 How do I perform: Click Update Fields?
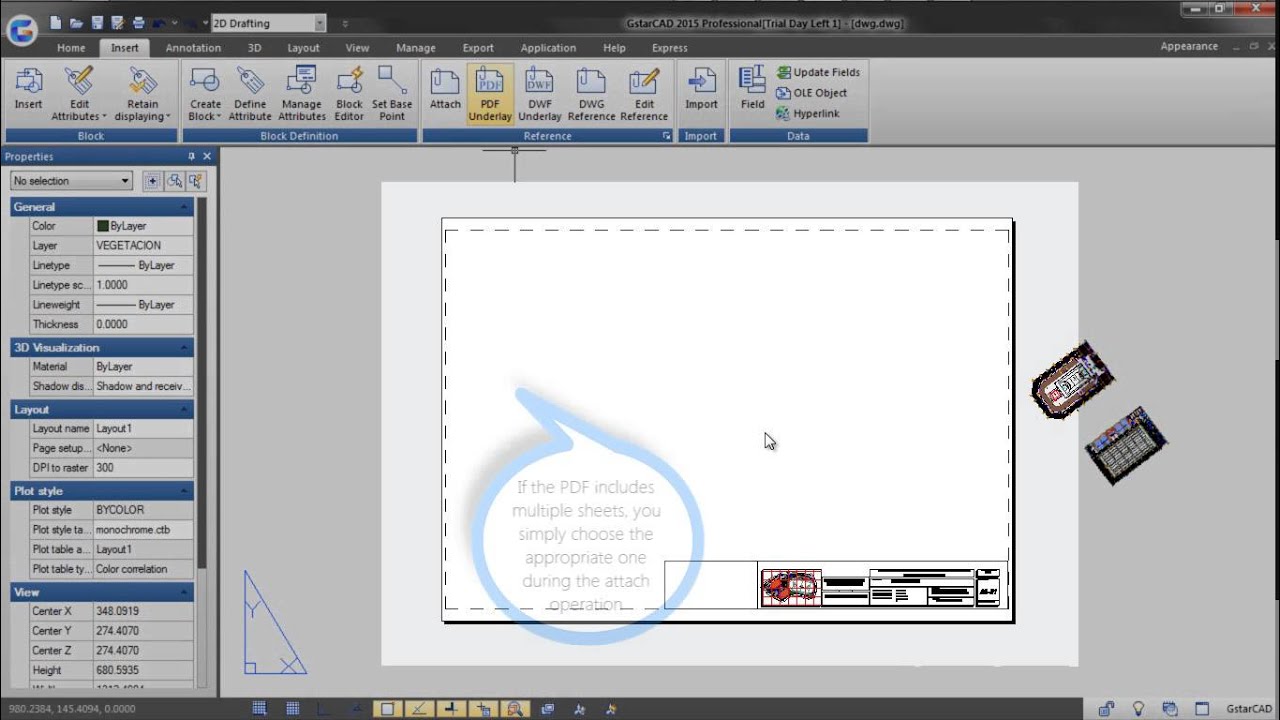818,72
